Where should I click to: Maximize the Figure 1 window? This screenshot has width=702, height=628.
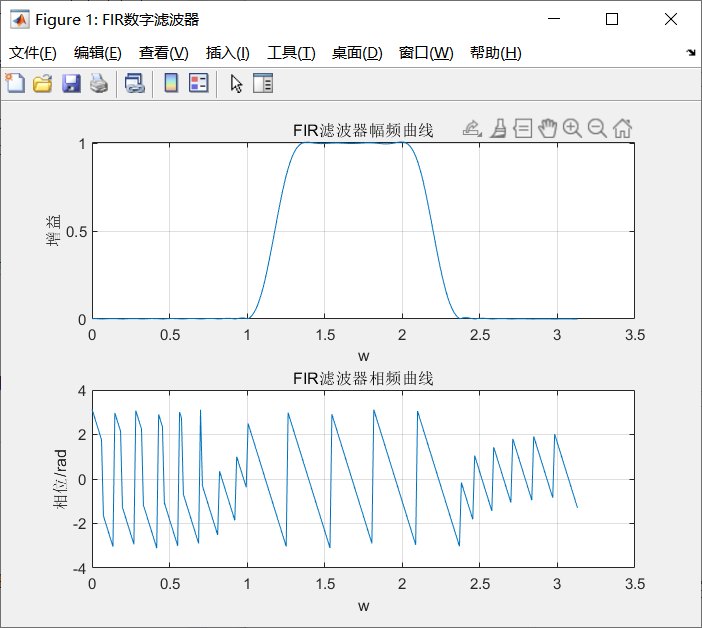point(612,19)
